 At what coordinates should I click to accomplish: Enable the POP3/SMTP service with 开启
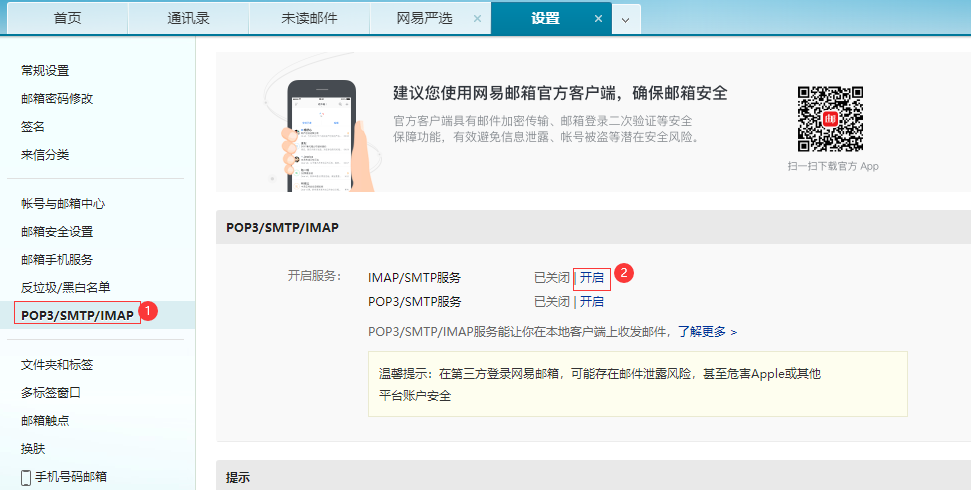(x=592, y=301)
